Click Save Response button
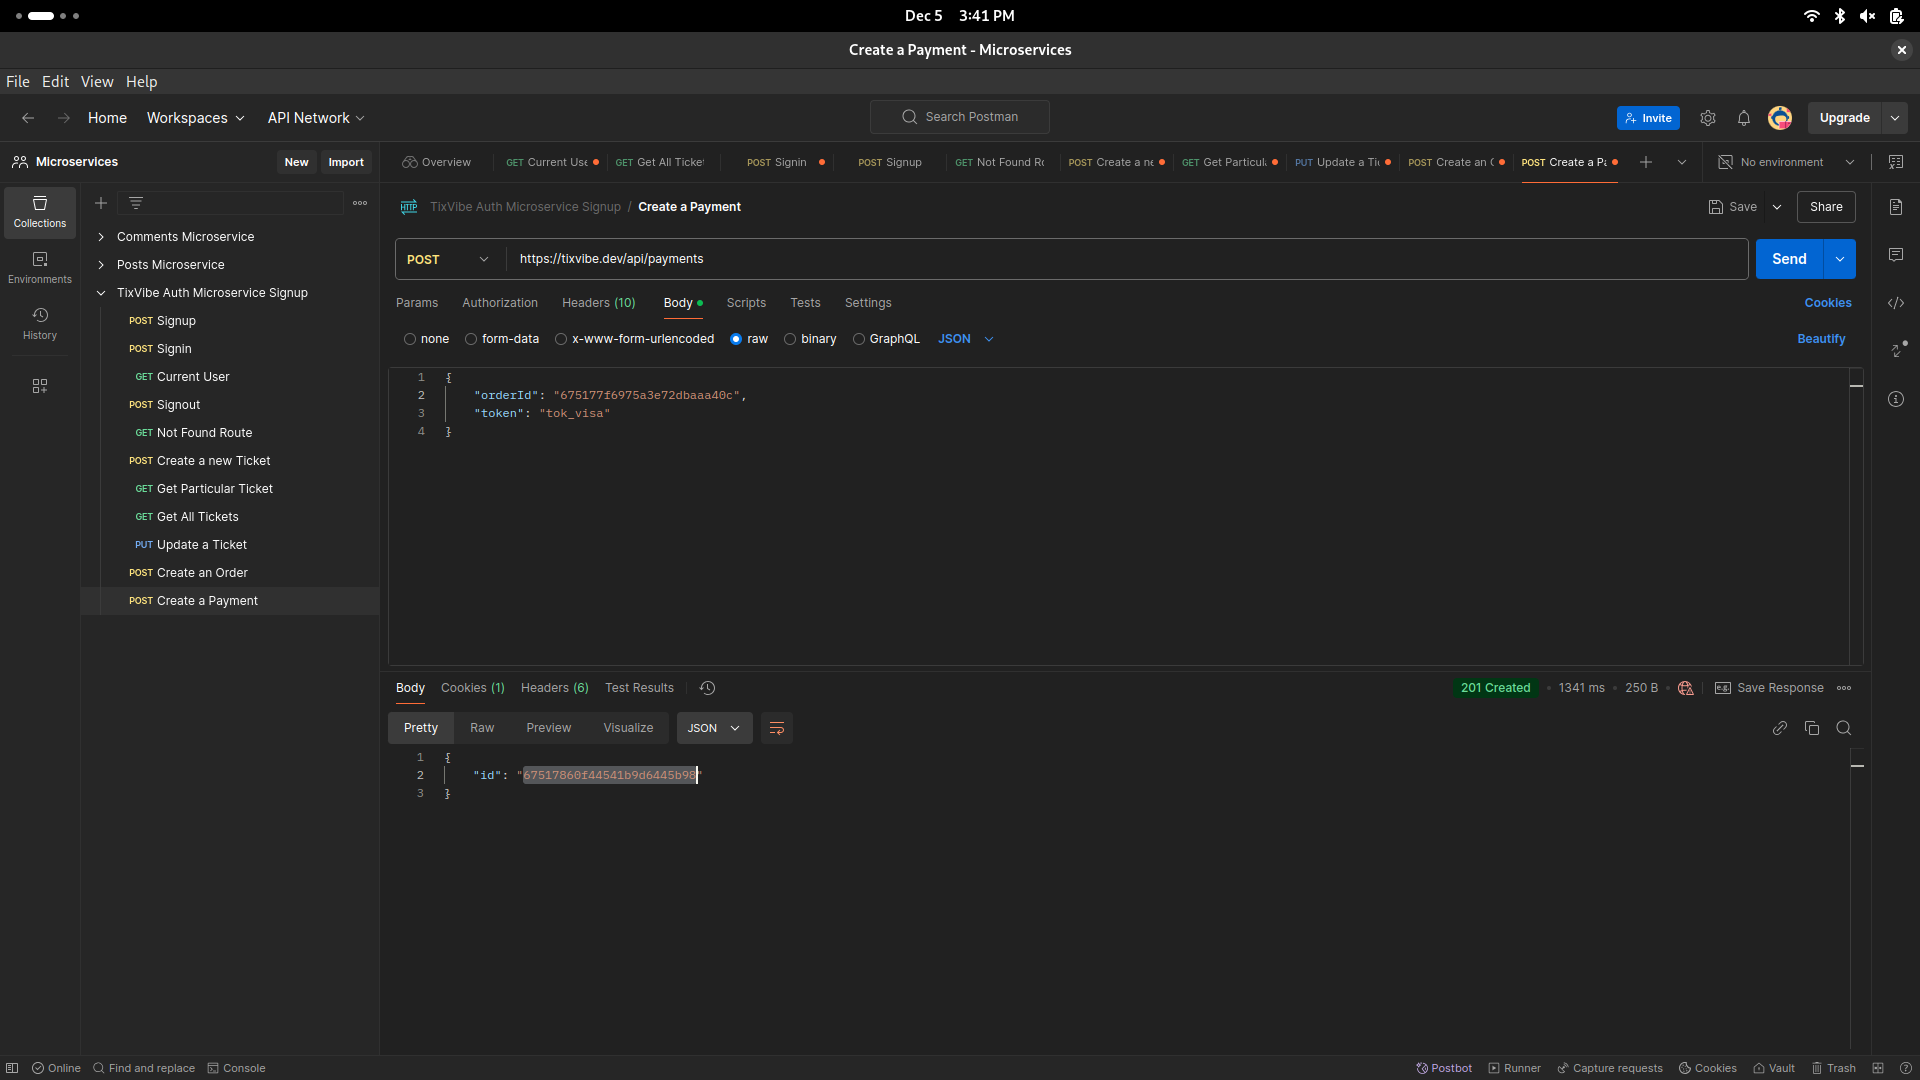Screen dimensions: 1920x1080 pyautogui.click(x=1769, y=688)
